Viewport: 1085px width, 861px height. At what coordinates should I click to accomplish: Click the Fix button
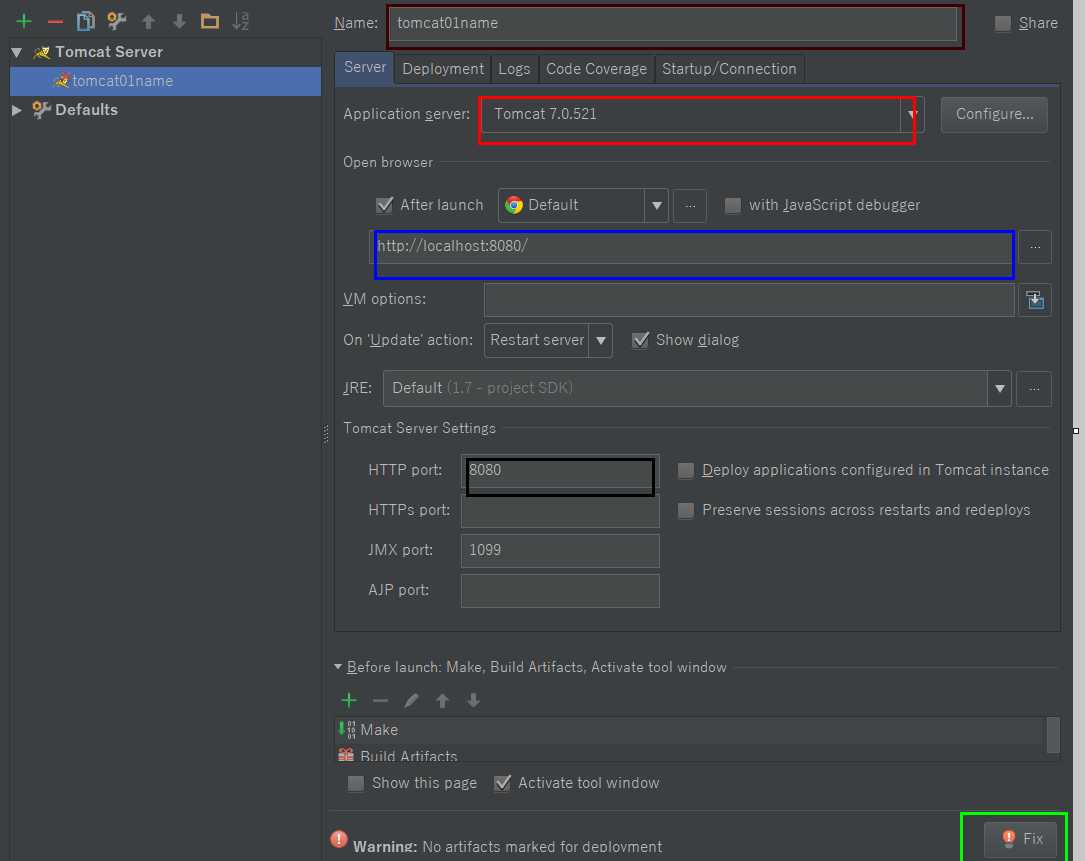[x=1021, y=840]
